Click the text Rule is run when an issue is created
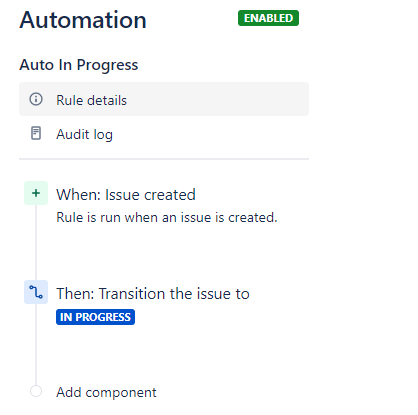 [167, 217]
